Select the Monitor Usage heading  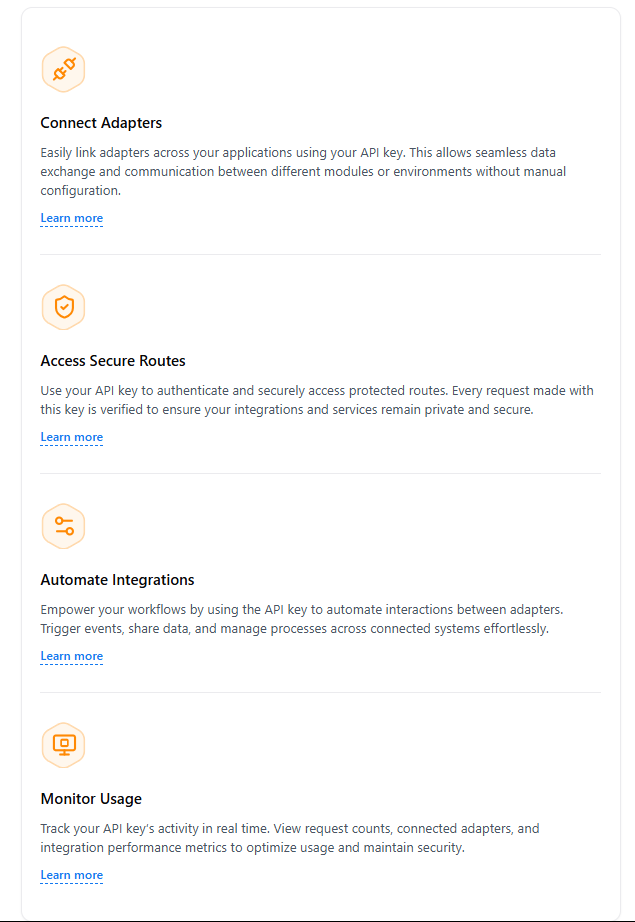(91, 799)
